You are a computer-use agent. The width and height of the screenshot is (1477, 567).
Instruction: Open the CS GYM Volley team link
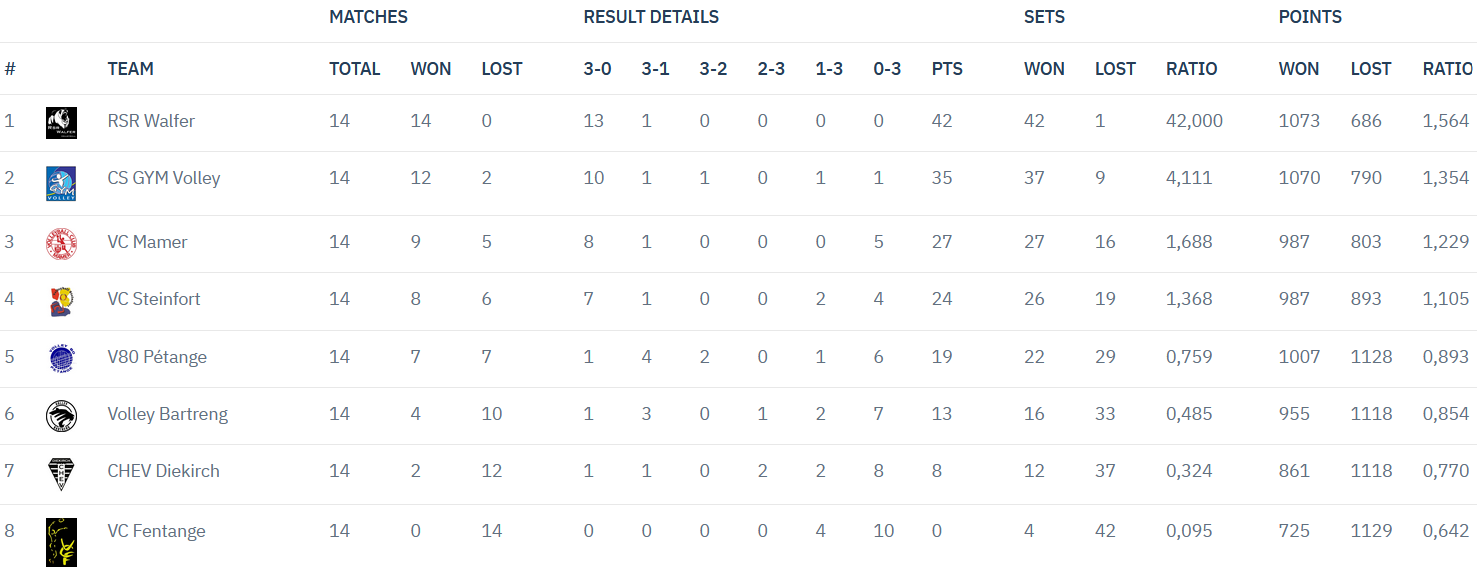[x=164, y=178]
